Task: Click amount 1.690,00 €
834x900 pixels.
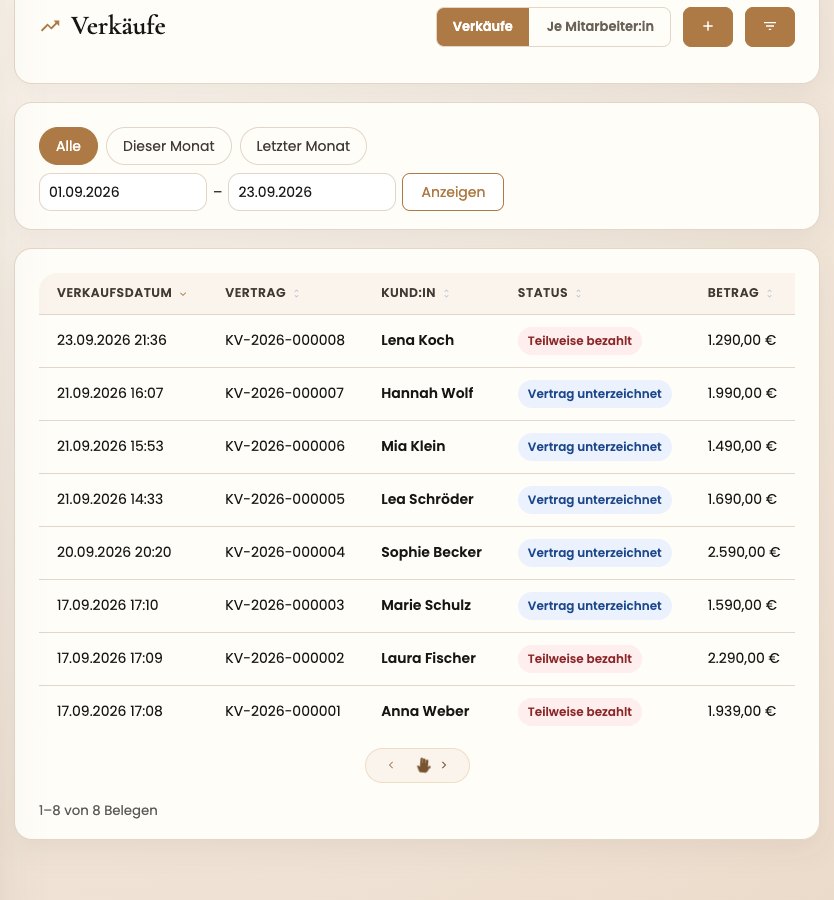Action: [742, 499]
